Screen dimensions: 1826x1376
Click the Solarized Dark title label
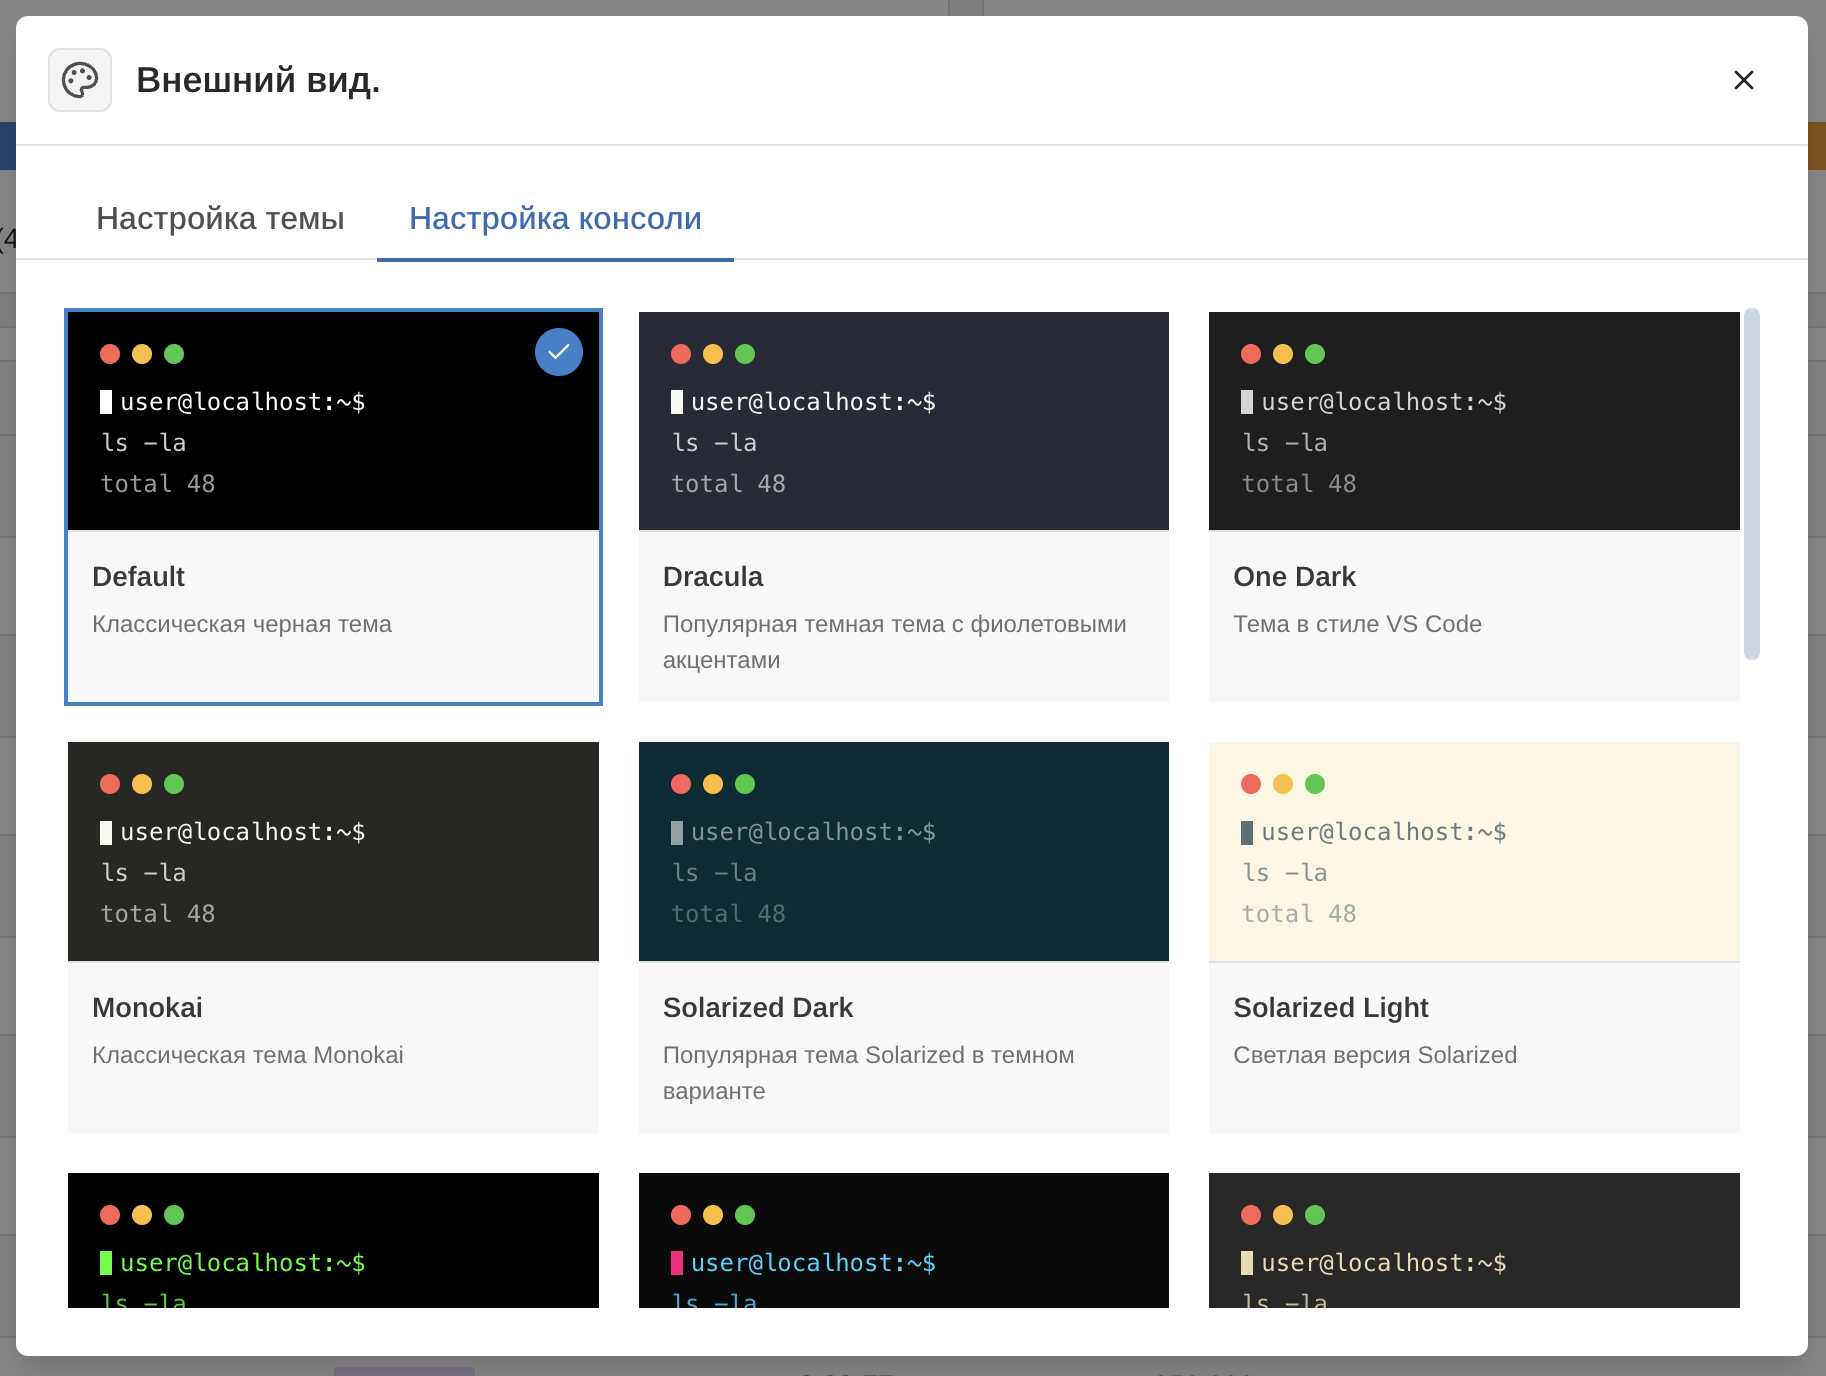[757, 1008]
